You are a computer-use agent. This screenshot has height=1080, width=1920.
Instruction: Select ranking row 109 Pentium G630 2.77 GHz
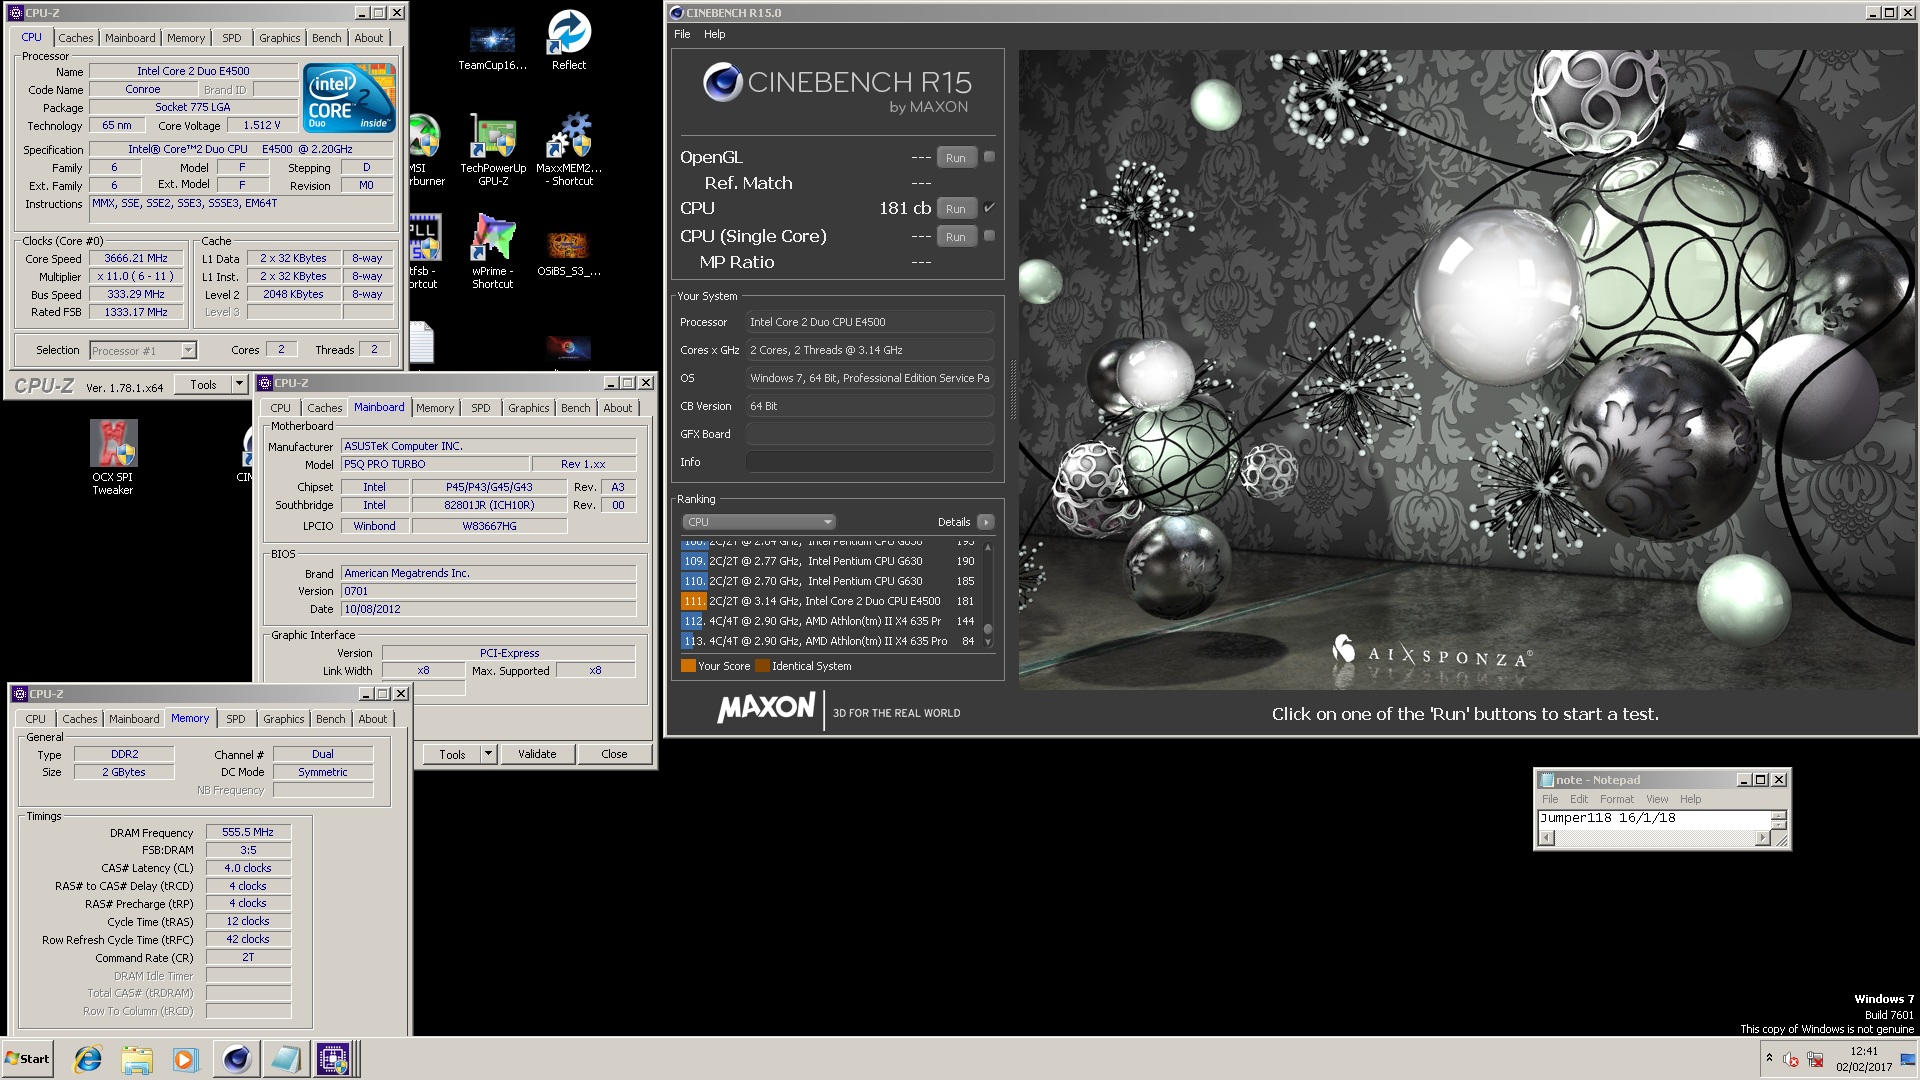coord(829,561)
